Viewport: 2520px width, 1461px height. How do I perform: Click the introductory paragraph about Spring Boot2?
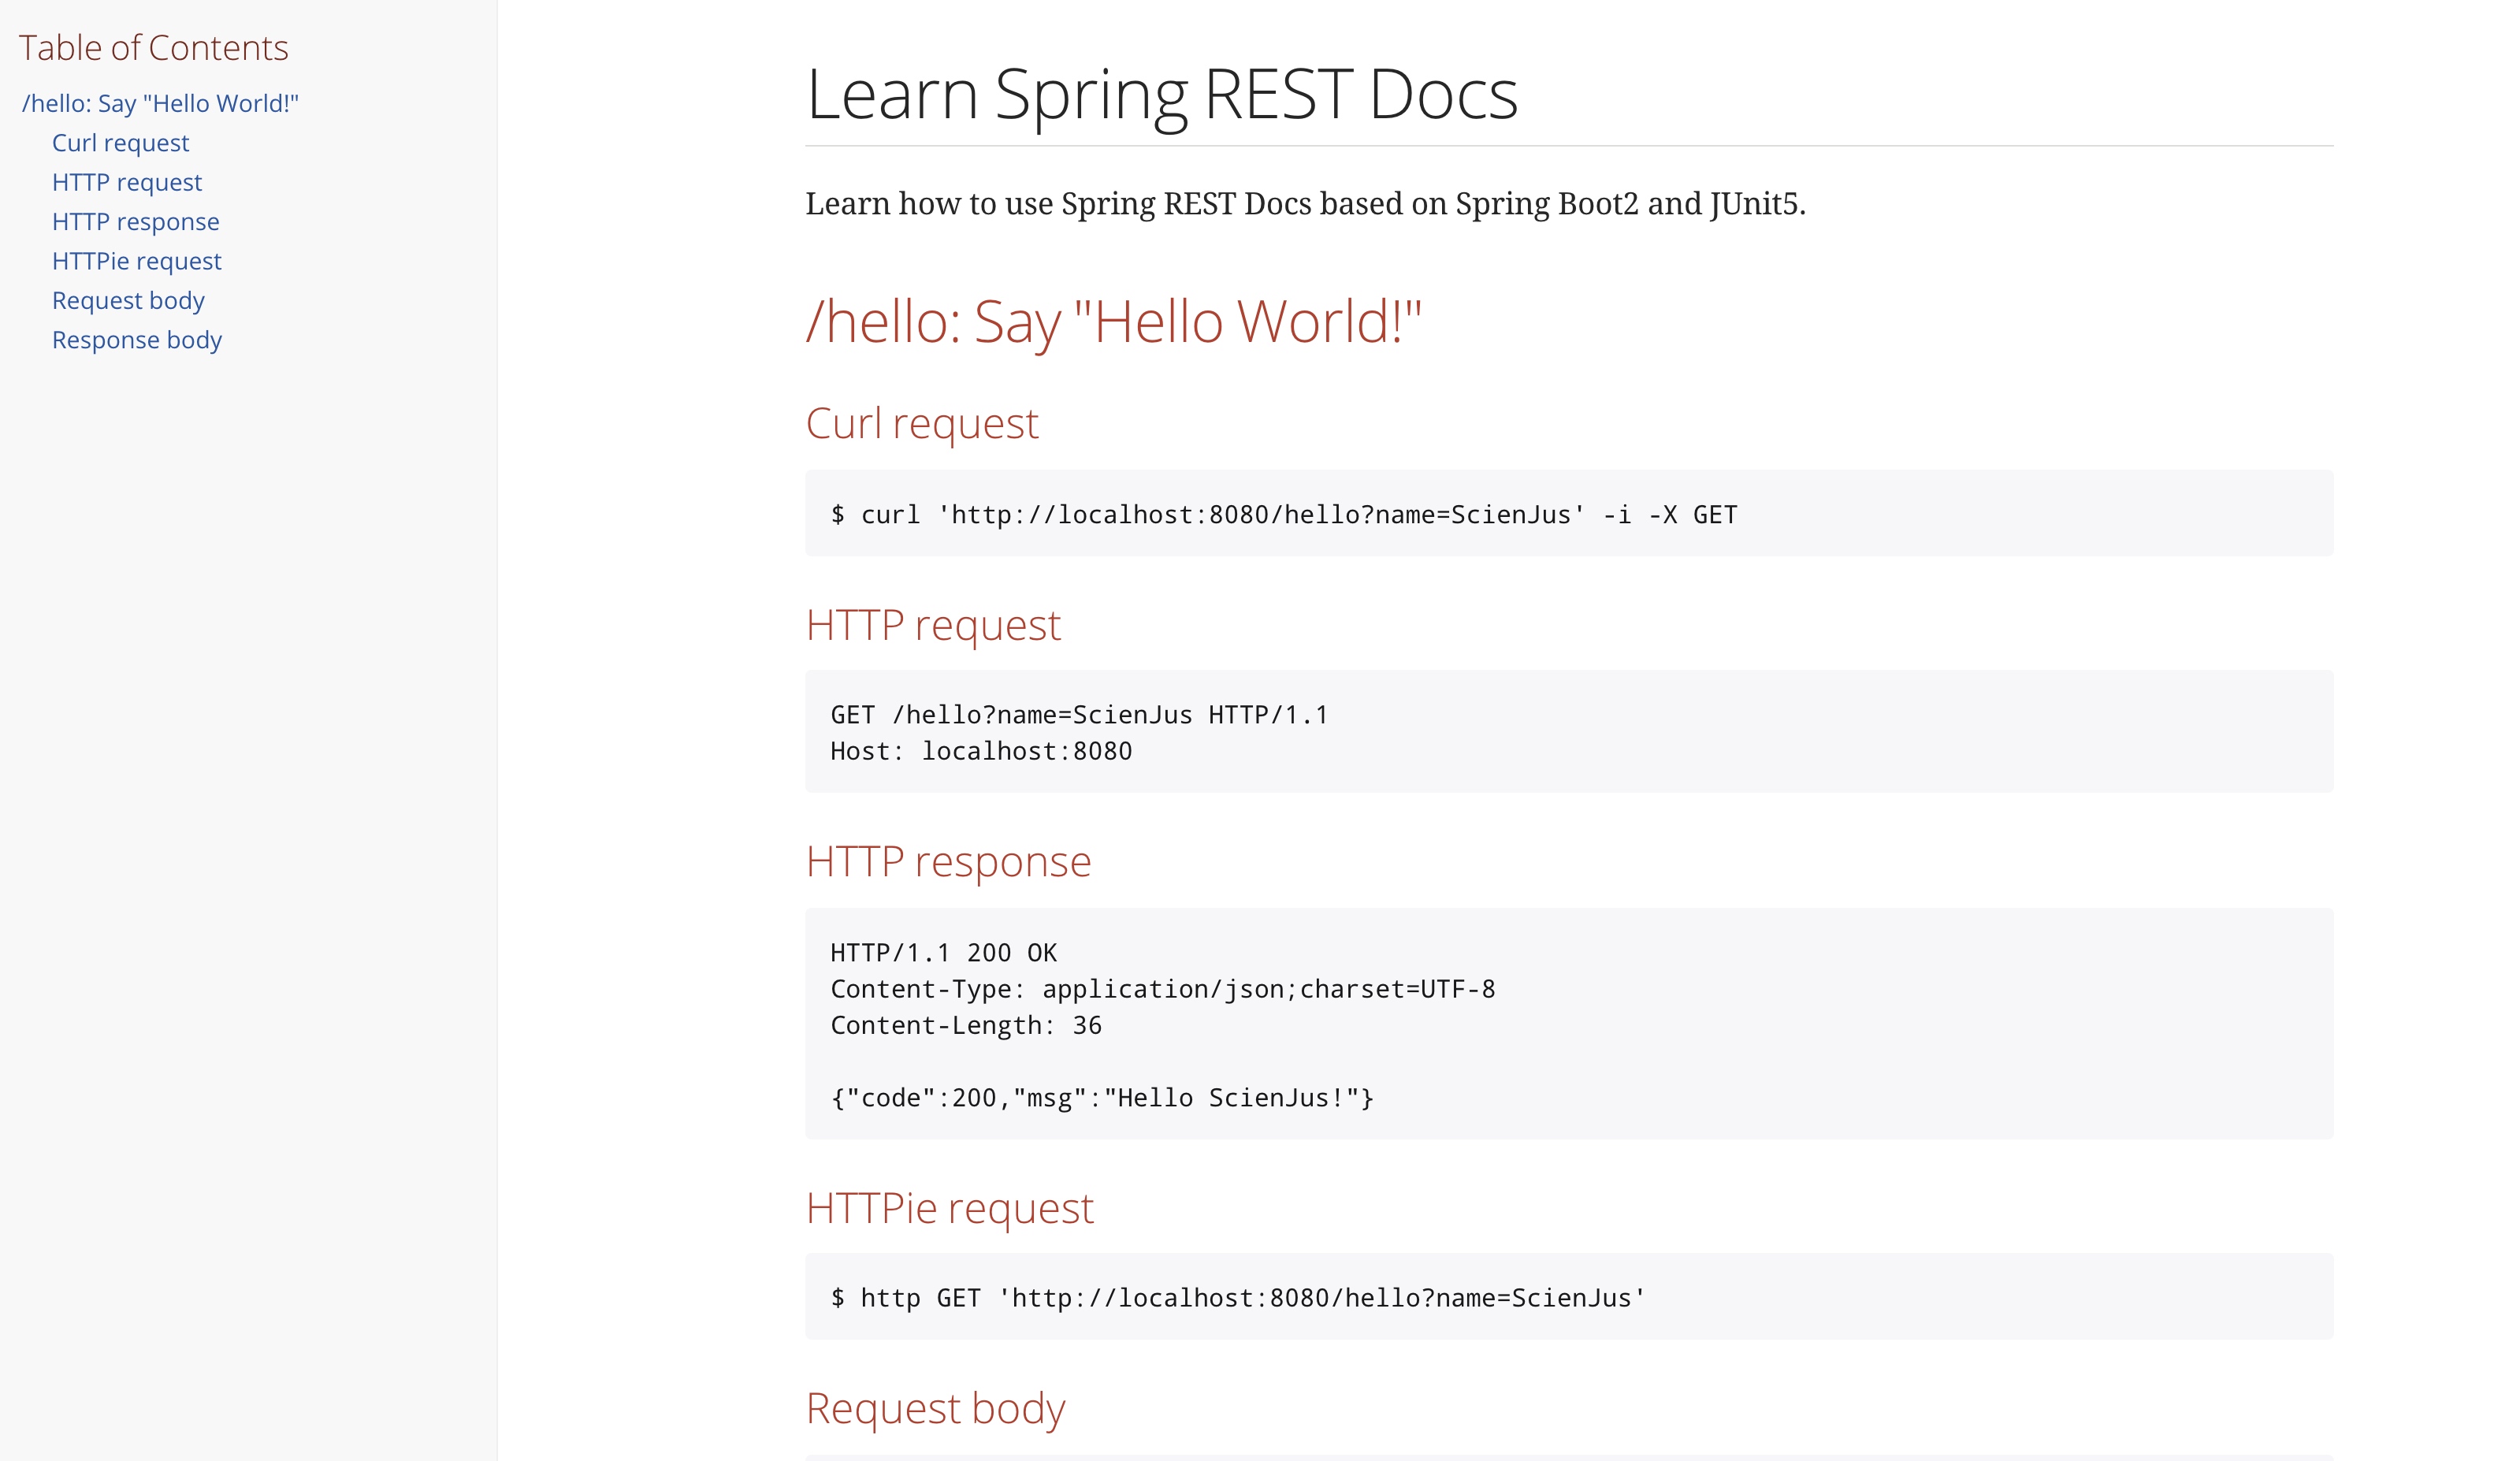pyautogui.click(x=1306, y=204)
